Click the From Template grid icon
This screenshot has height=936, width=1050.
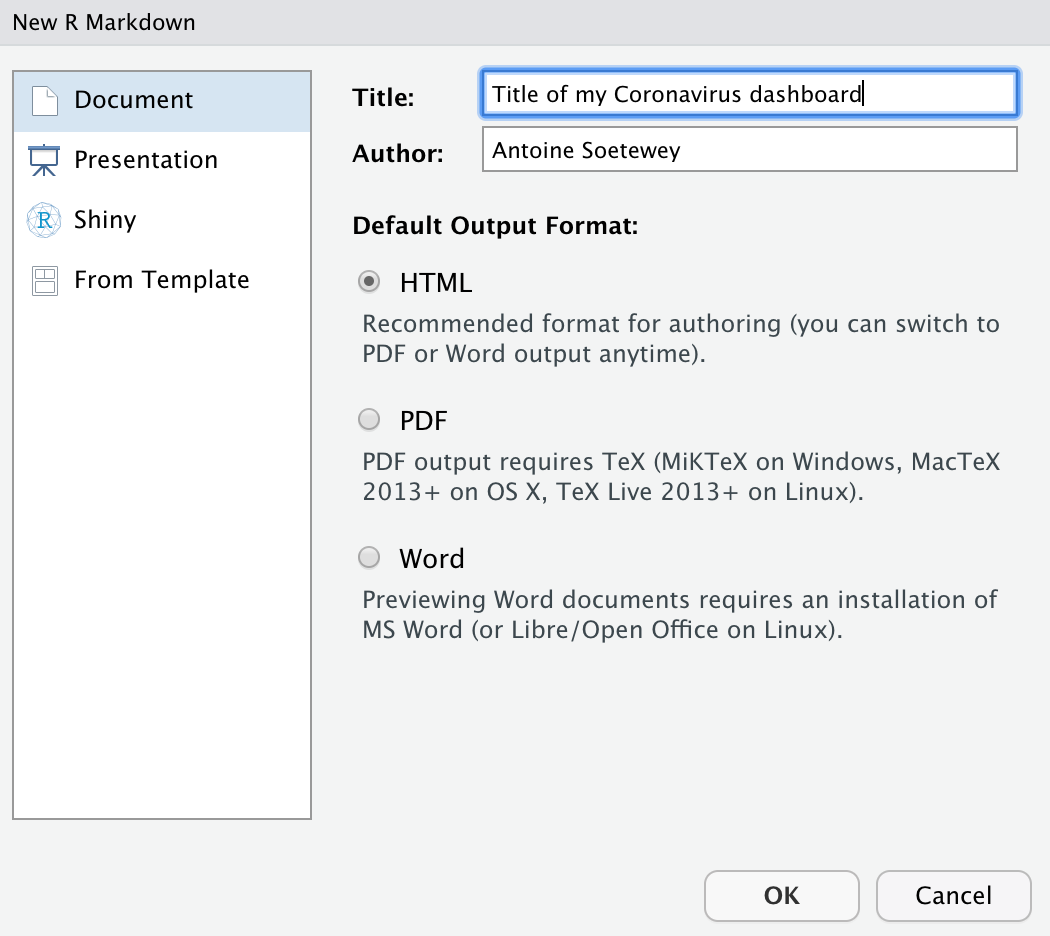44,280
